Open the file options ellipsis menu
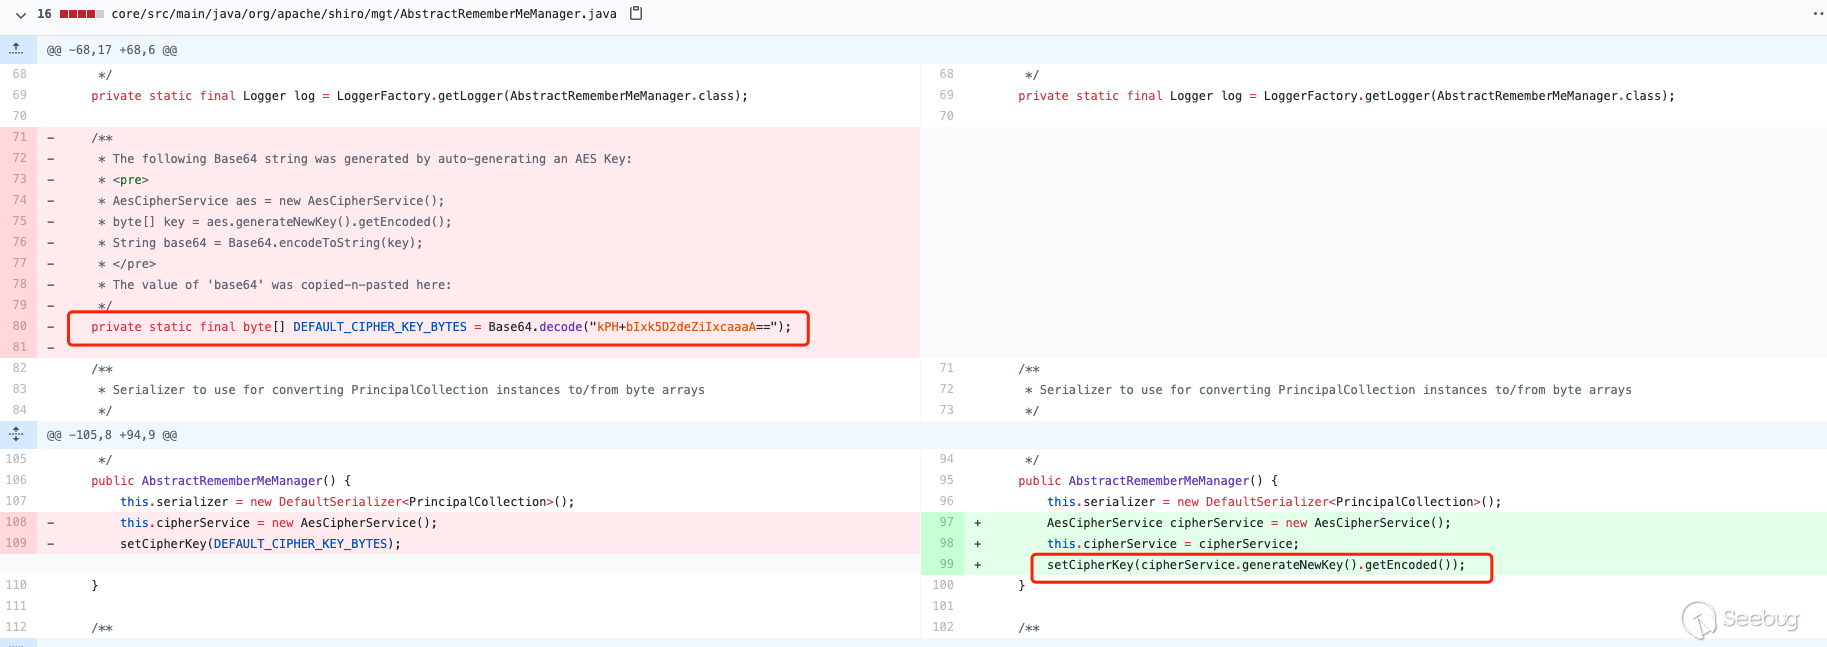This screenshot has width=1827, height=647. click(x=1817, y=14)
